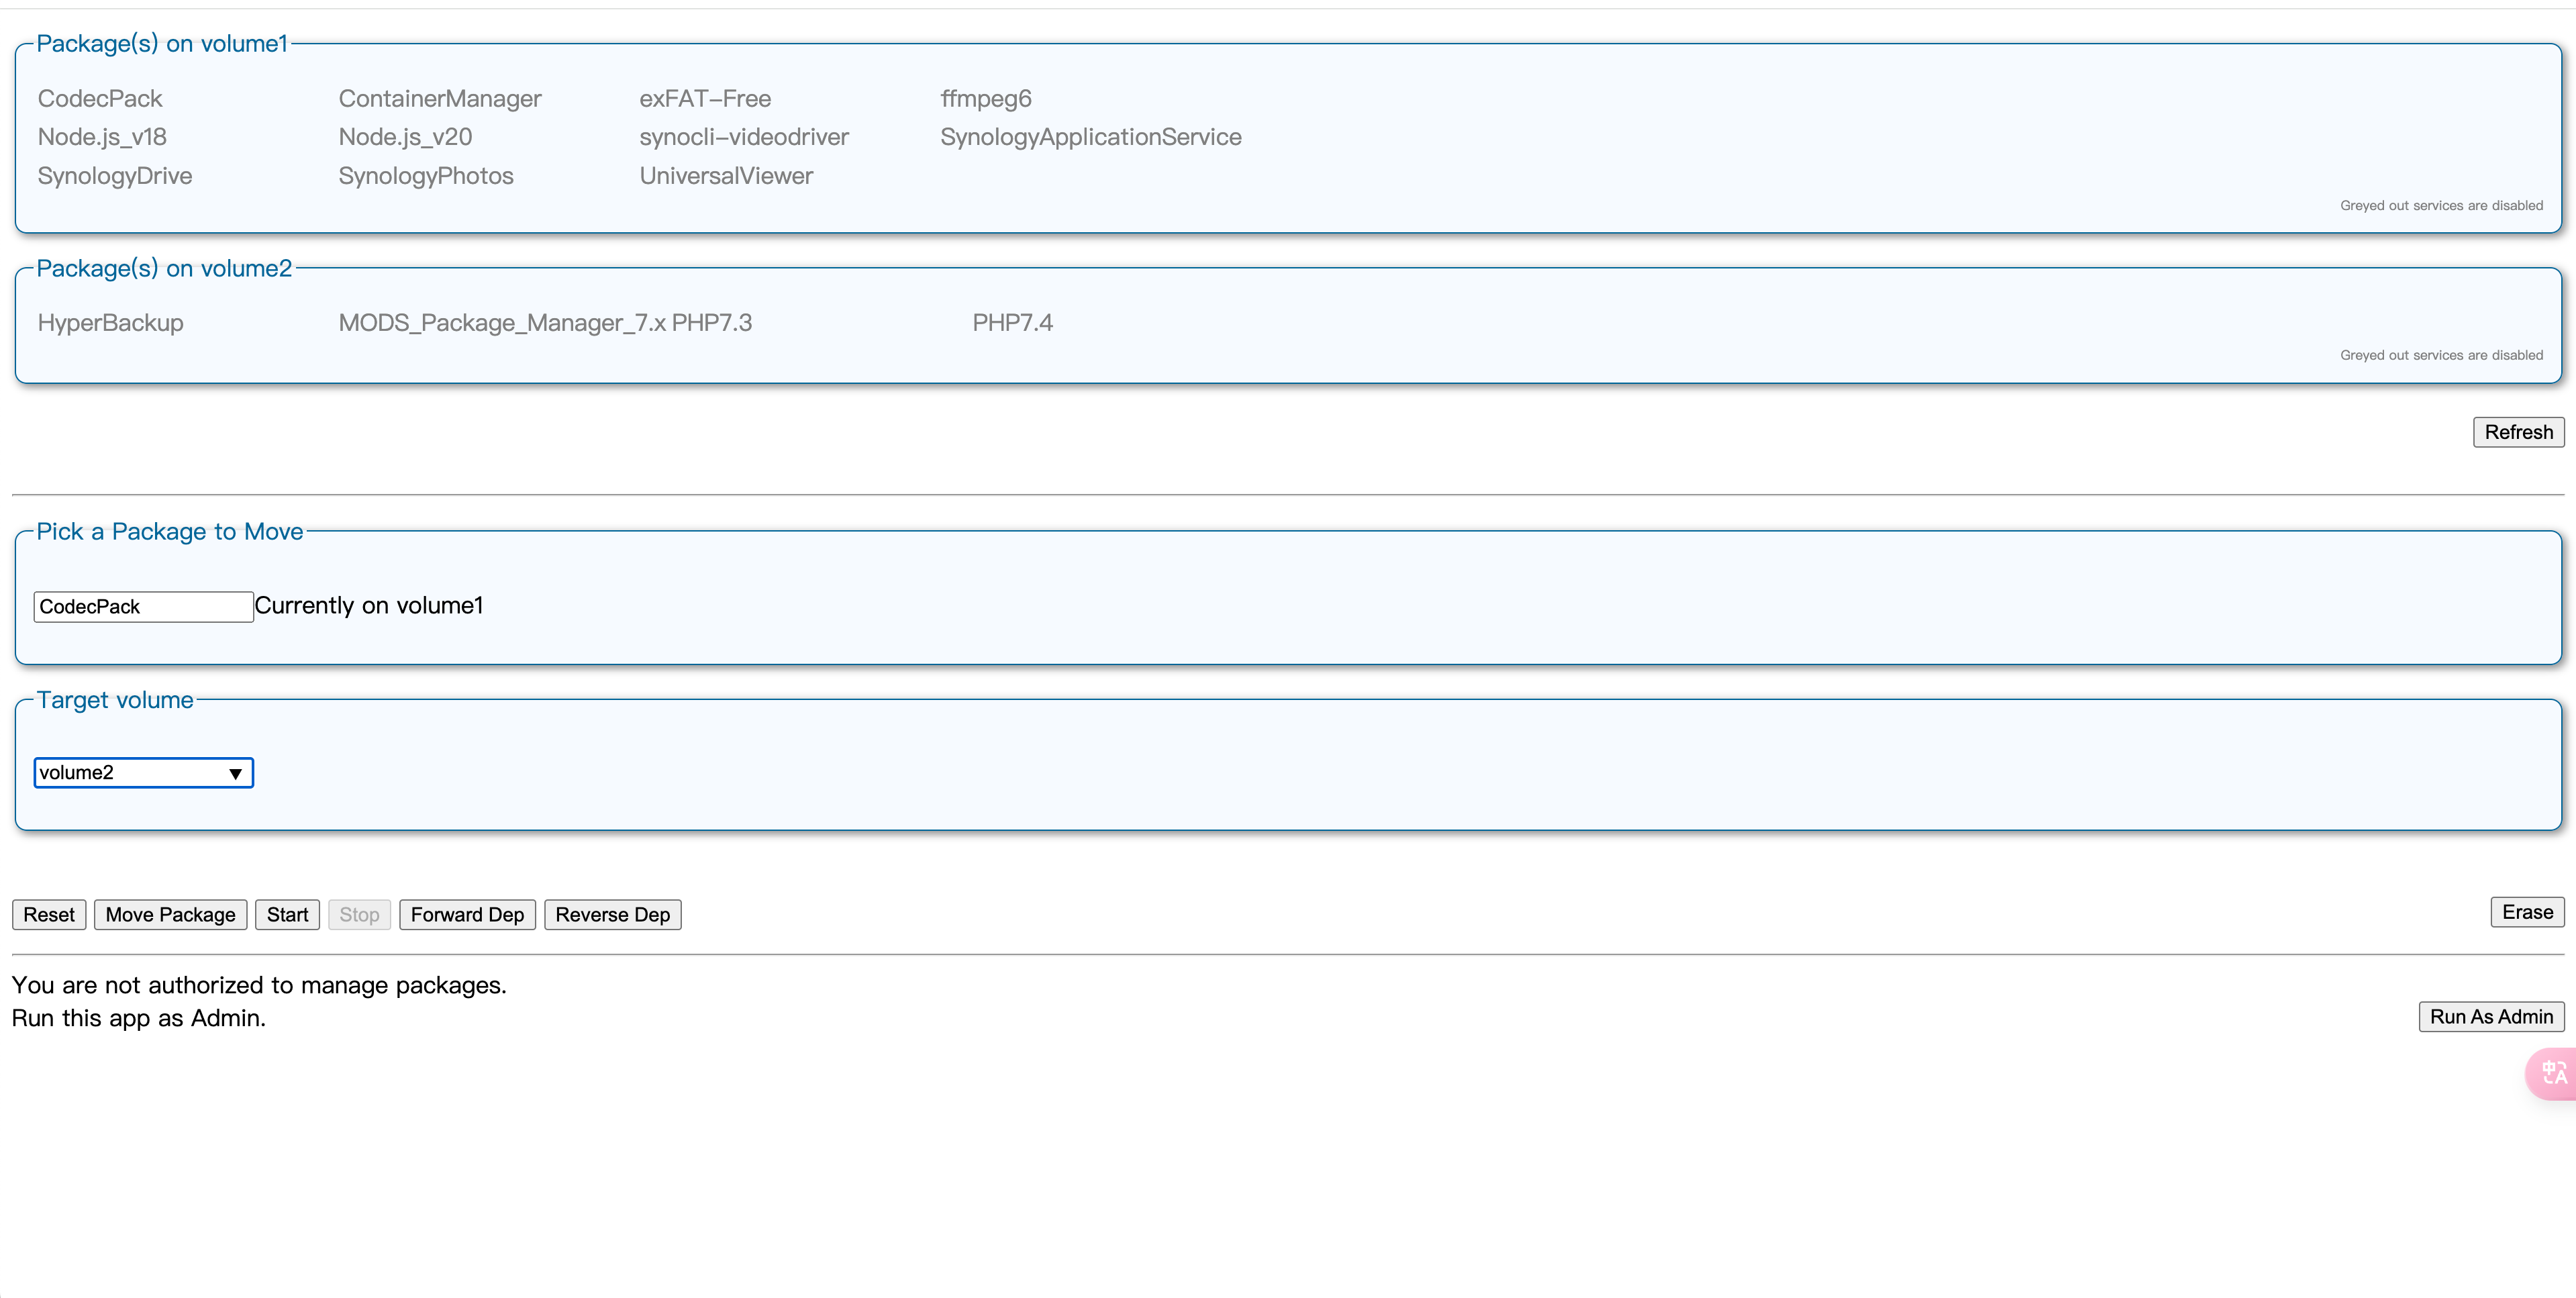Click the Reverse Dep button
The height and width of the screenshot is (1298, 2576).
[x=612, y=914]
